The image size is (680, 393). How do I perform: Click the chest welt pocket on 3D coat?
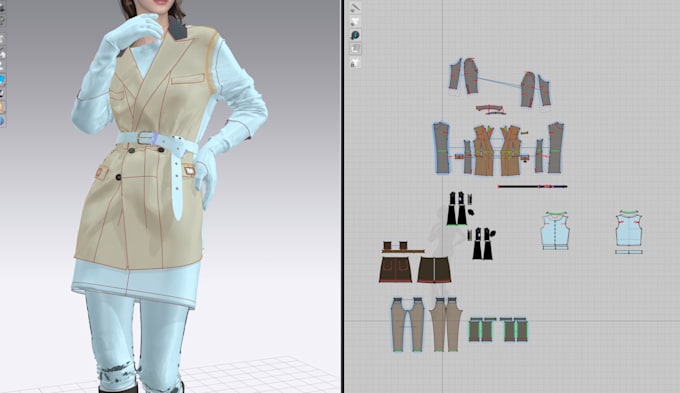coord(188,79)
